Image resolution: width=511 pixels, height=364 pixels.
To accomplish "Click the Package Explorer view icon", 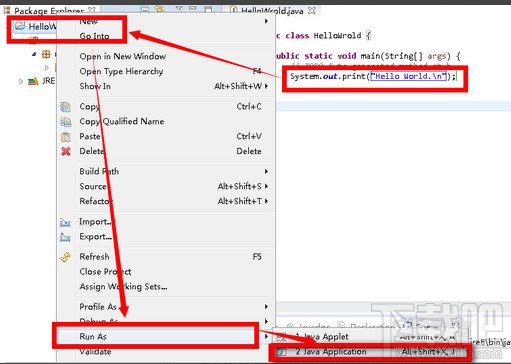I will [7, 11].
